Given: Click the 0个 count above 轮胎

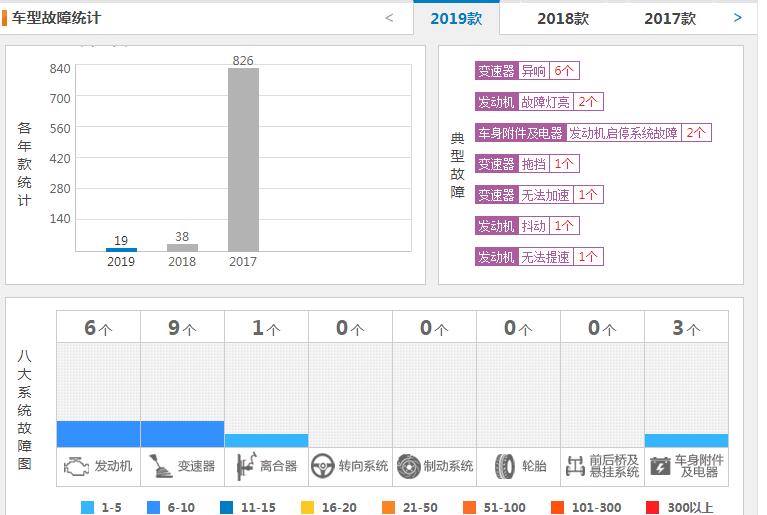Looking at the screenshot, I should pyautogui.click(x=519, y=328).
